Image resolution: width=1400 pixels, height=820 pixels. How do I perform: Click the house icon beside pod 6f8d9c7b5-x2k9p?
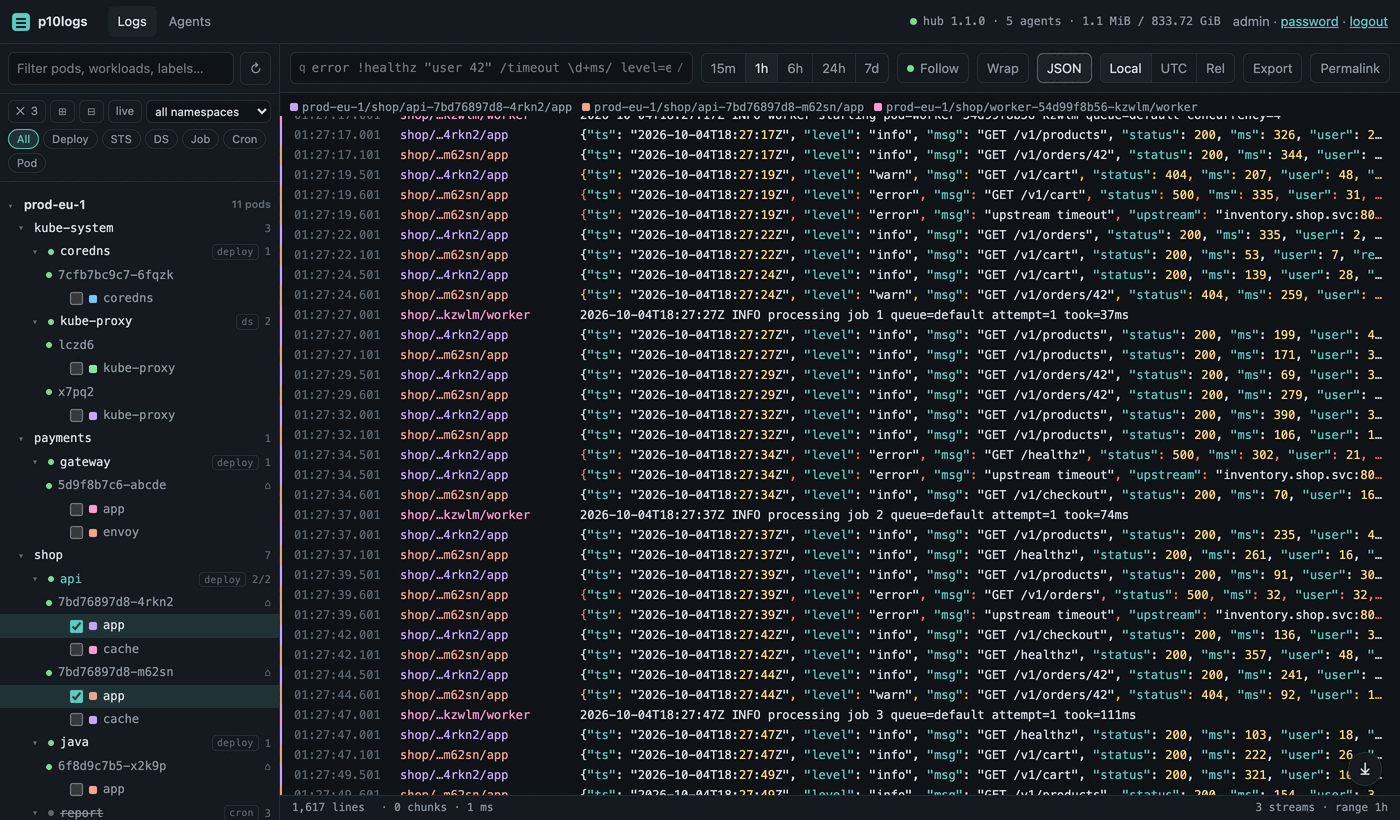click(x=267, y=766)
